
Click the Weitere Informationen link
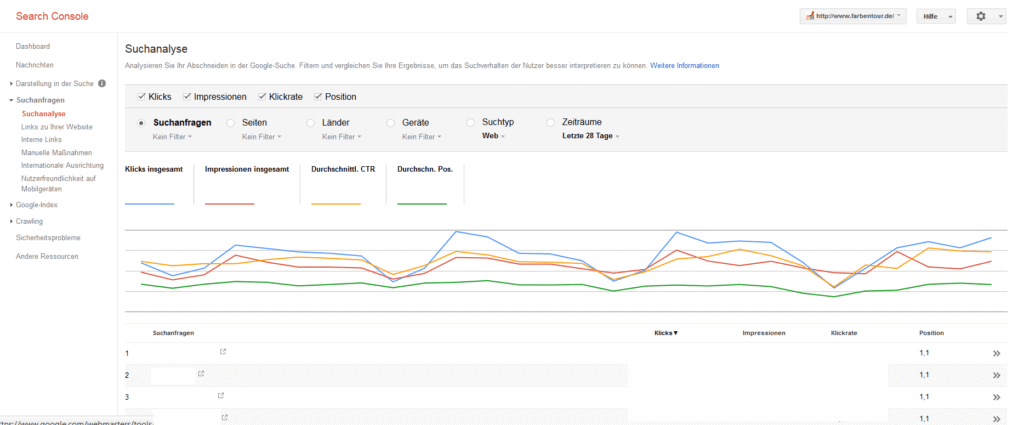(x=684, y=66)
